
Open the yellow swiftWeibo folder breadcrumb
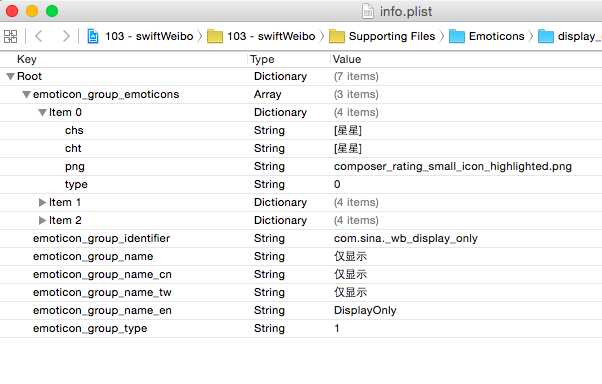coord(261,36)
